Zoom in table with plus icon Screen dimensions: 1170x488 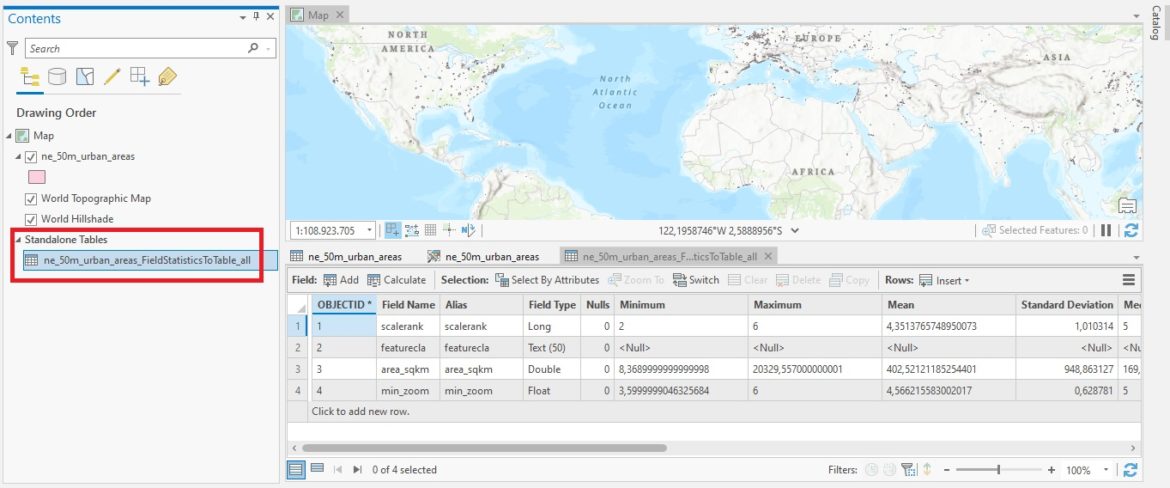pyautogui.click(x=1051, y=470)
